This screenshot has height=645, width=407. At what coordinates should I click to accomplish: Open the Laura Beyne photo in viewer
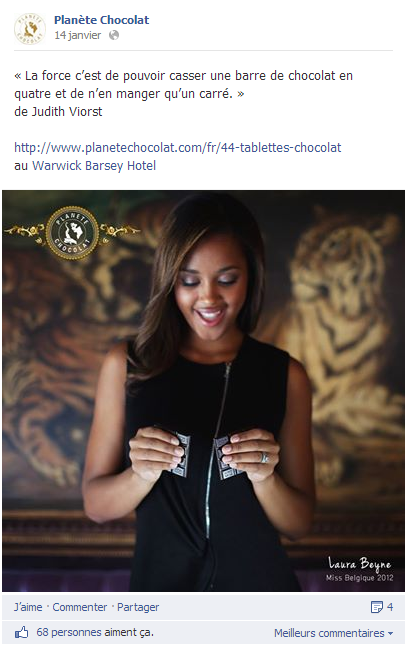click(203, 391)
